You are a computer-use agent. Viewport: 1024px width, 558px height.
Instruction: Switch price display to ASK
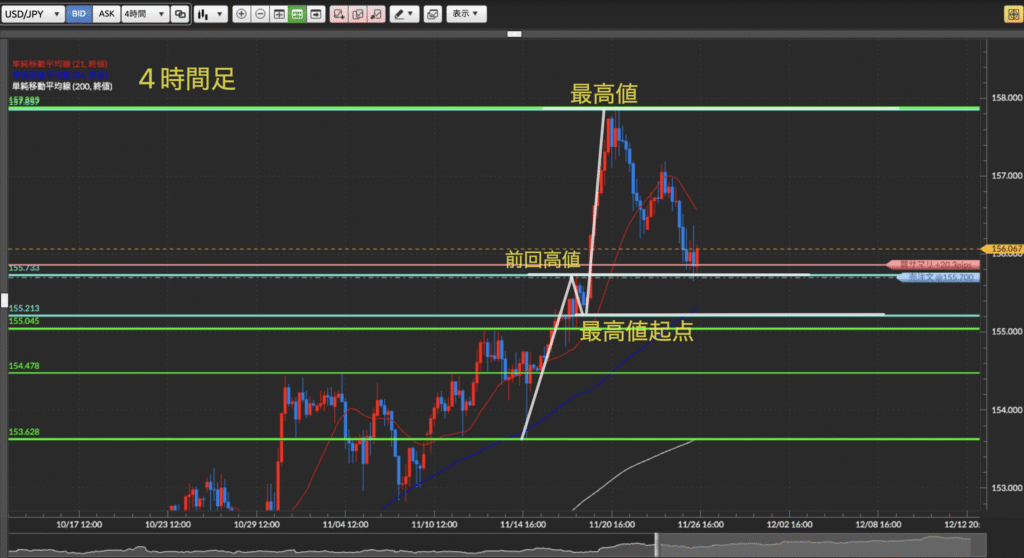(106, 14)
